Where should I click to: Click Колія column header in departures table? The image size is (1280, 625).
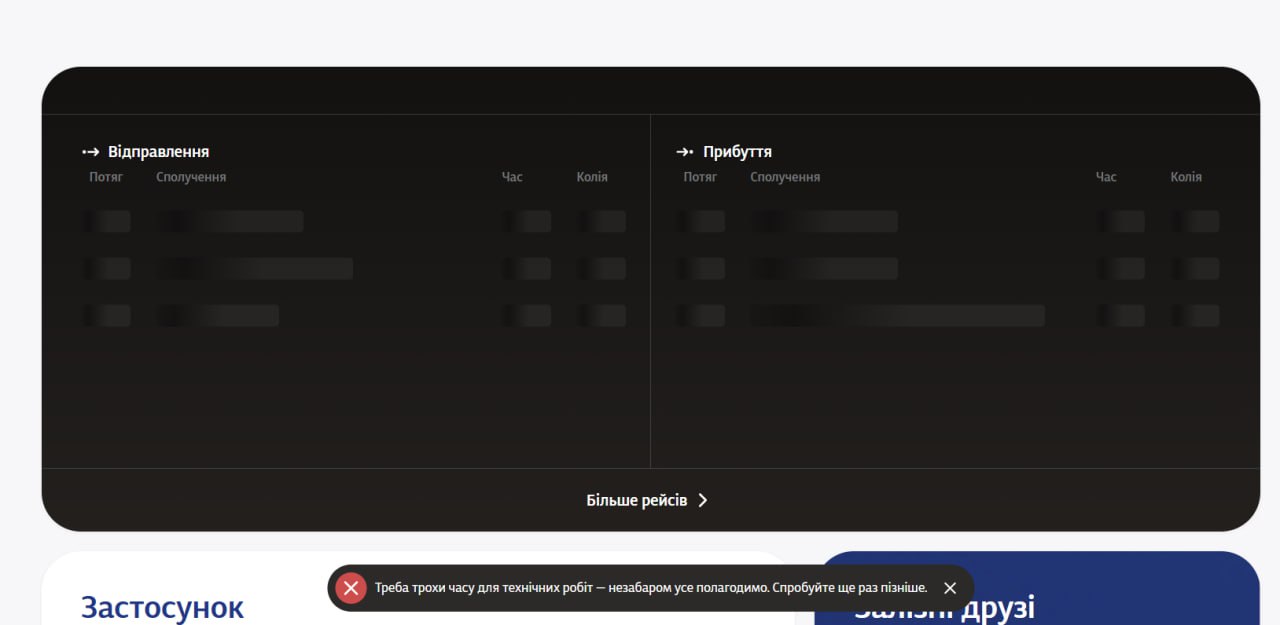pos(592,177)
